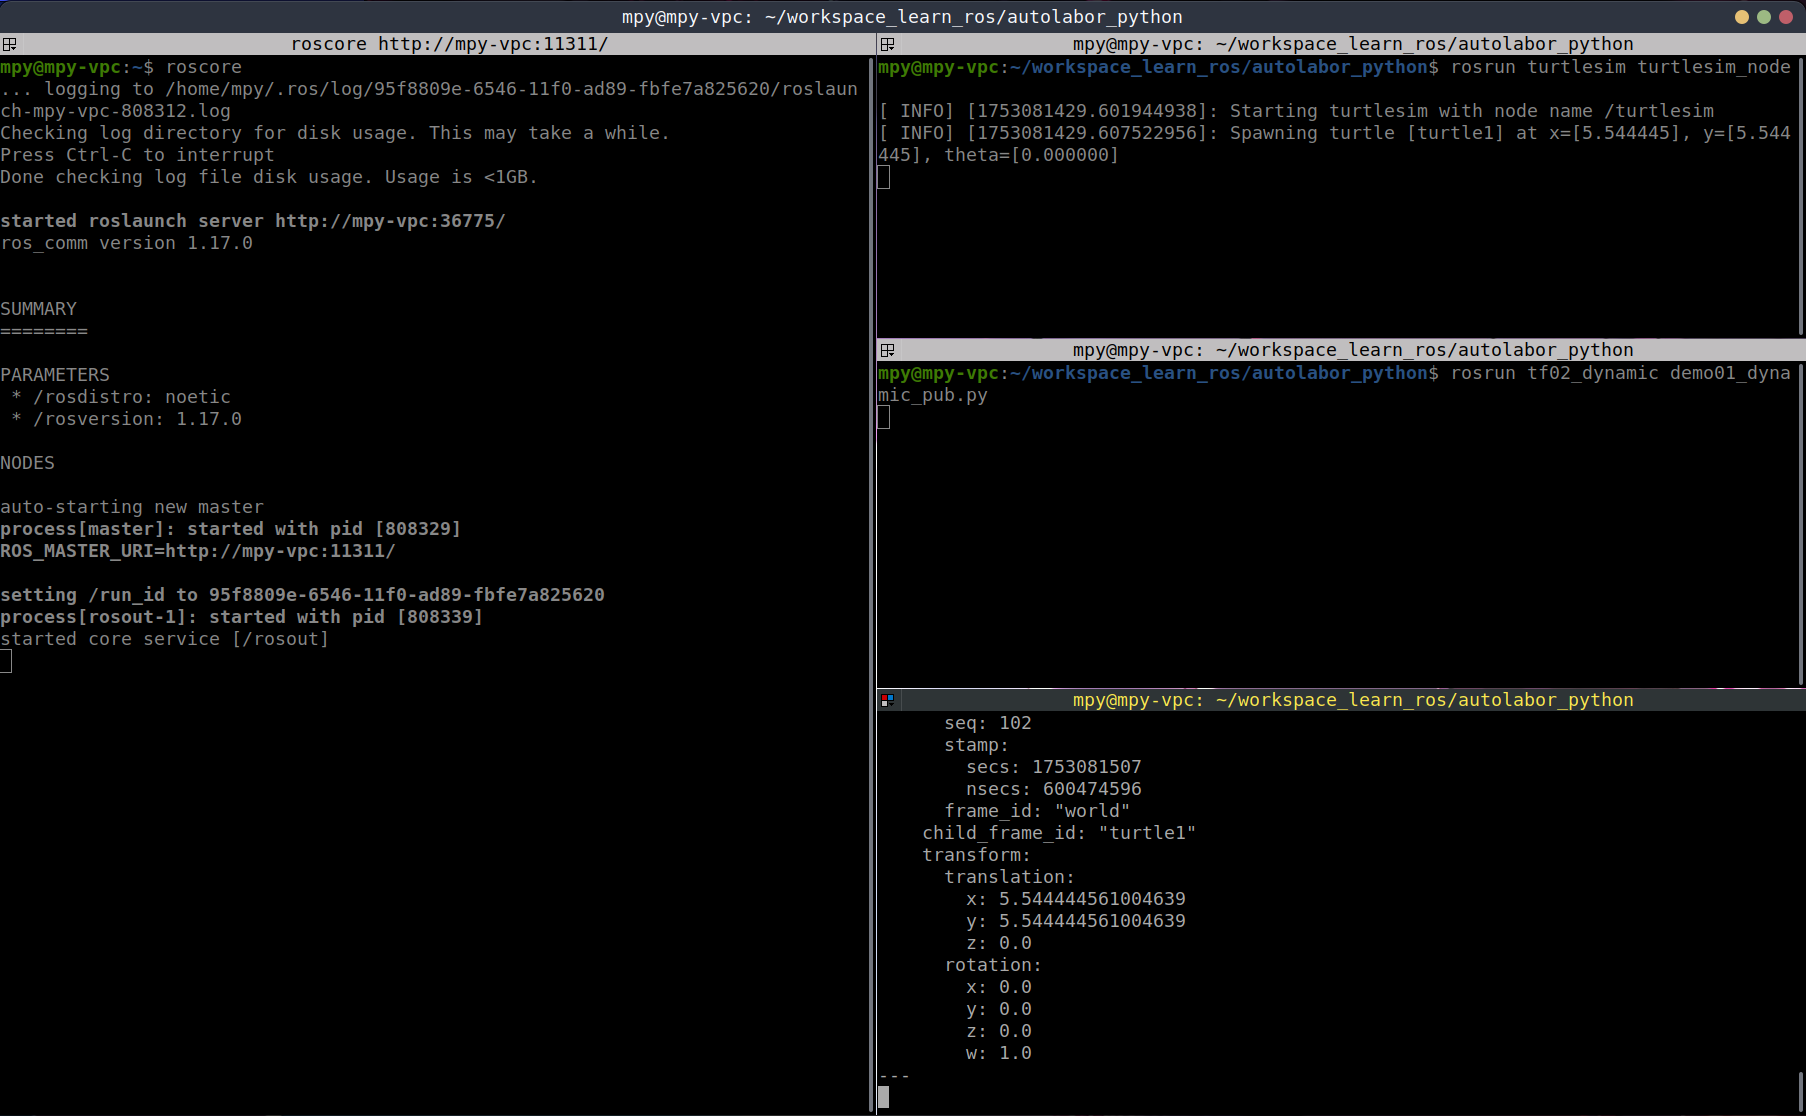
Task: Click the title bar above the tf02_dynamic command
Action: (x=1352, y=350)
